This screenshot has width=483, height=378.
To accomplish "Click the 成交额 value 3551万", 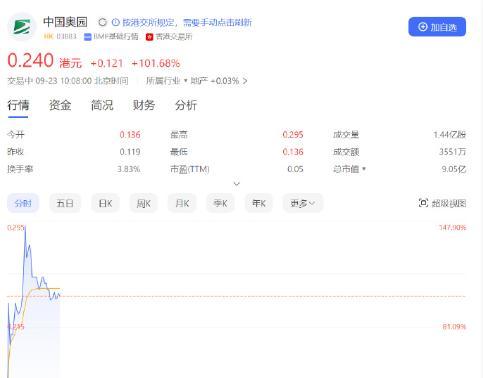I will (452, 152).
